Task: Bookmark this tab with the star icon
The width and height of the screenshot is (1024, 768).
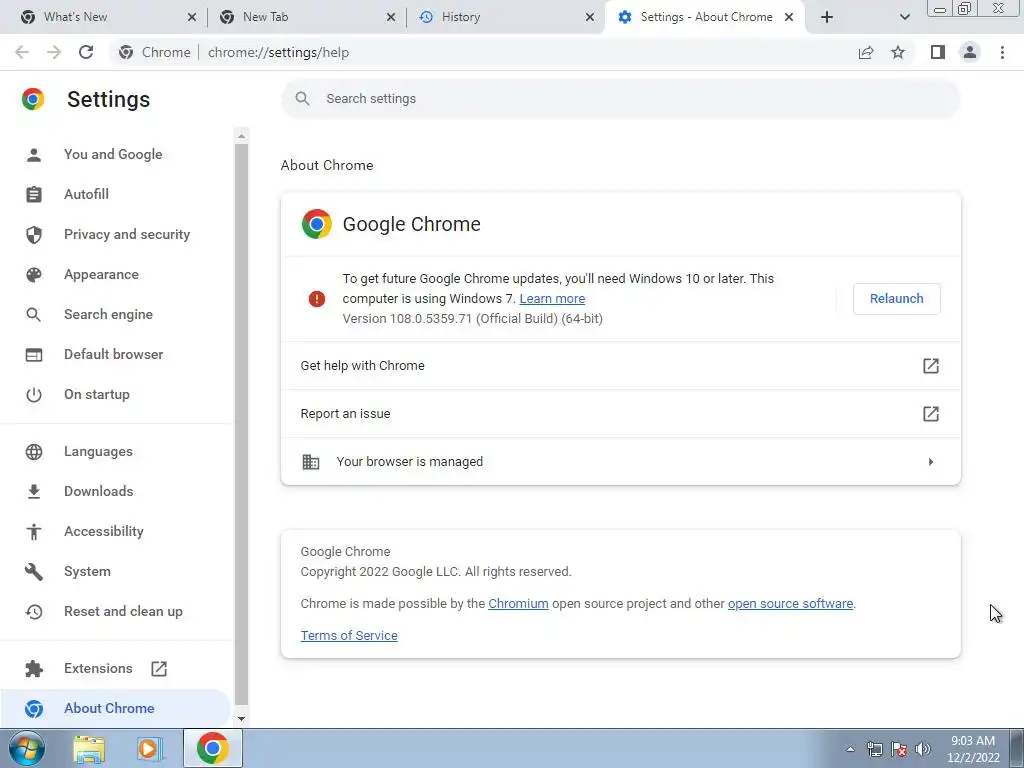Action: click(898, 52)
